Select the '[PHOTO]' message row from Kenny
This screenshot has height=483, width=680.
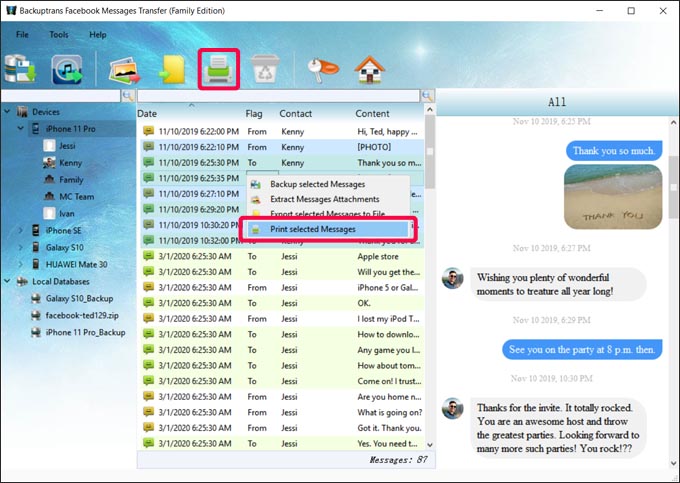pyautogui.click(x=282, y=147)
